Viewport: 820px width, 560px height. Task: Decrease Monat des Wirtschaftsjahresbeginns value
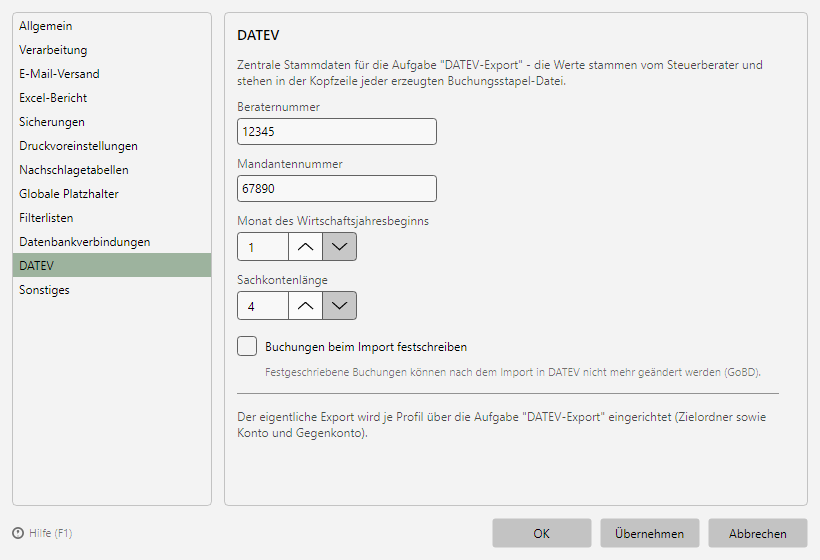pyautogui.click(x=339, y=247)
